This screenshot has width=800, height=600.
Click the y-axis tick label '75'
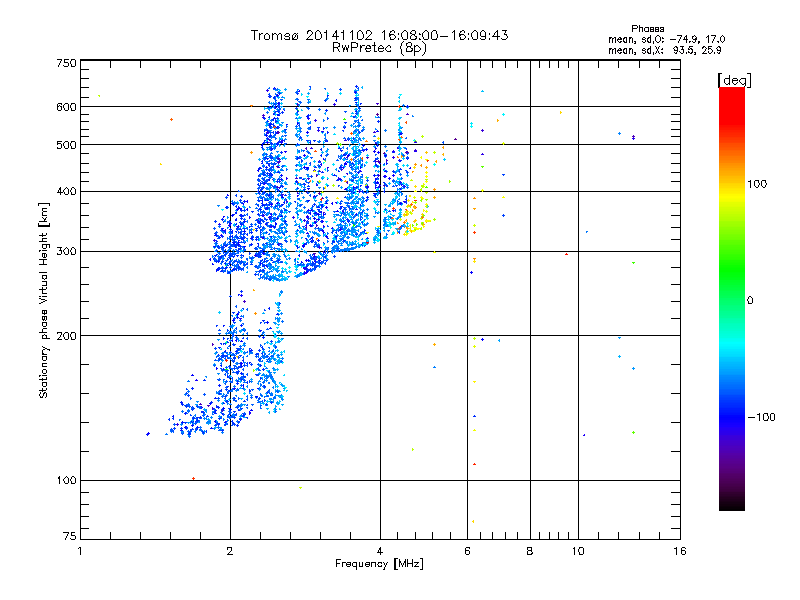[x=70, y=536]
